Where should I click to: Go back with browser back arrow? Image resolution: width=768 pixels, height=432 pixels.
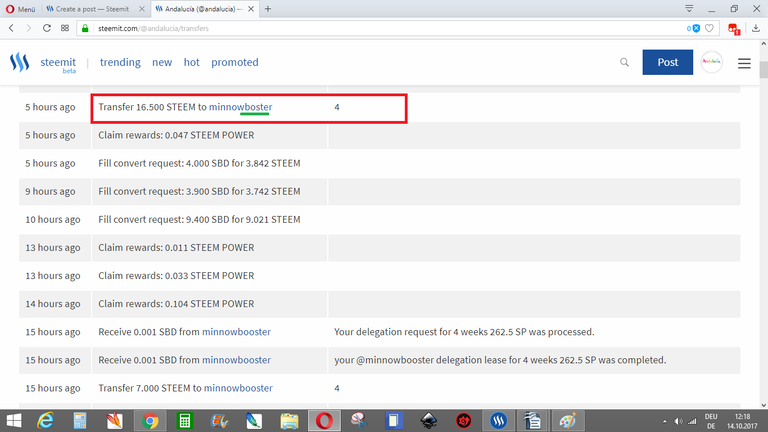click(11, 28)
